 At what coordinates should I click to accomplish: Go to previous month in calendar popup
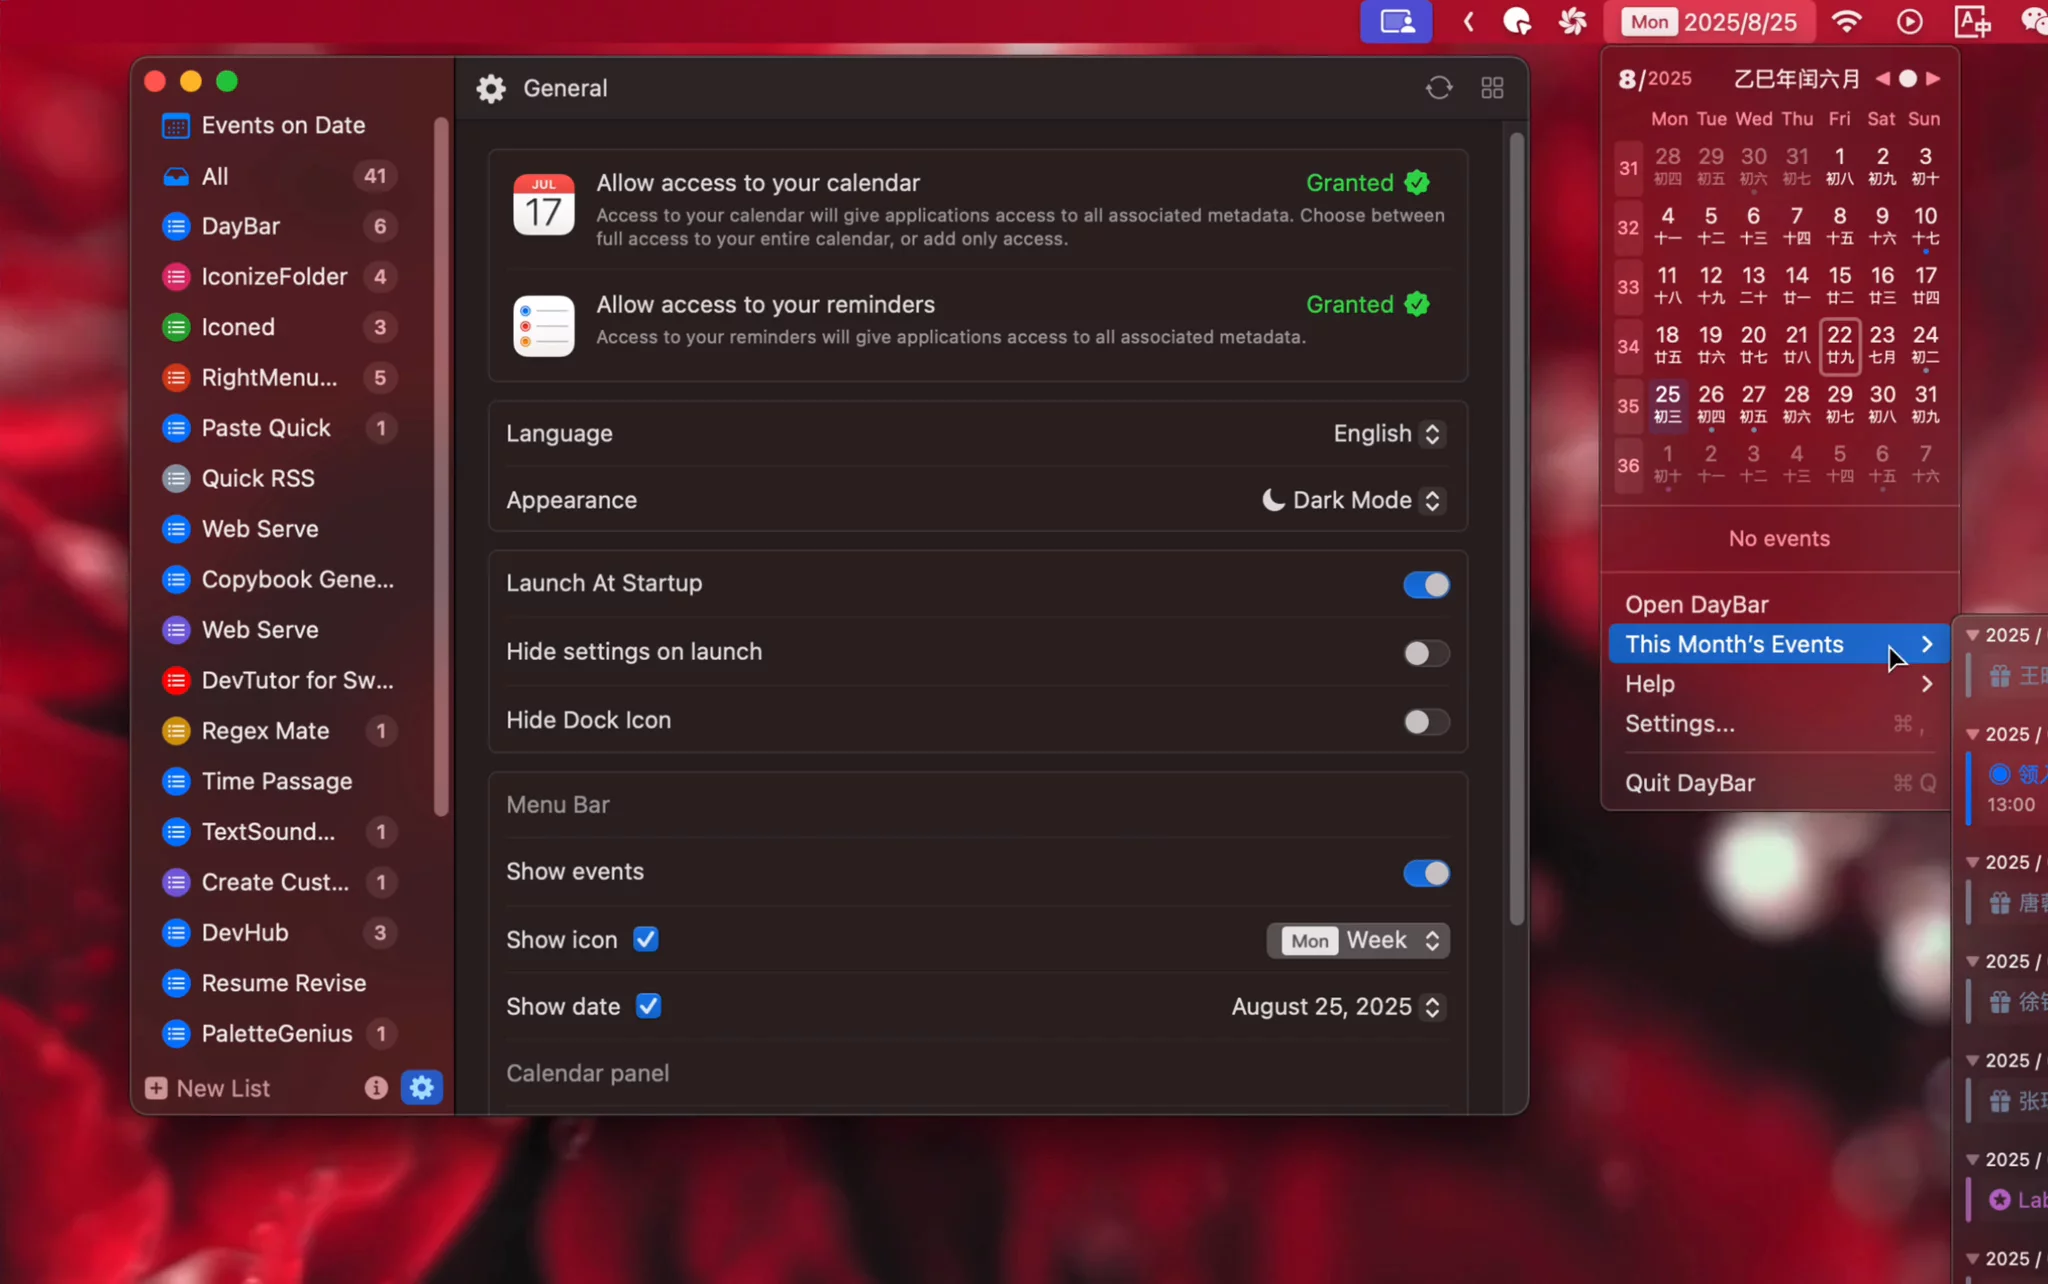[x=1882, y=78]
